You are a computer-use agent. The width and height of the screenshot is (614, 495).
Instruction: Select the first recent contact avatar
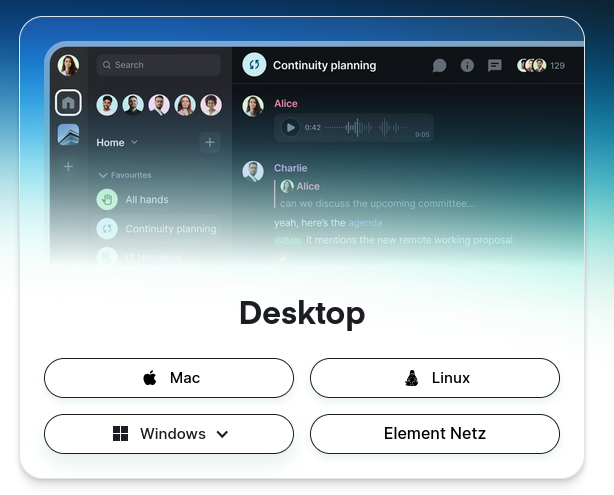tap(107, 105)
